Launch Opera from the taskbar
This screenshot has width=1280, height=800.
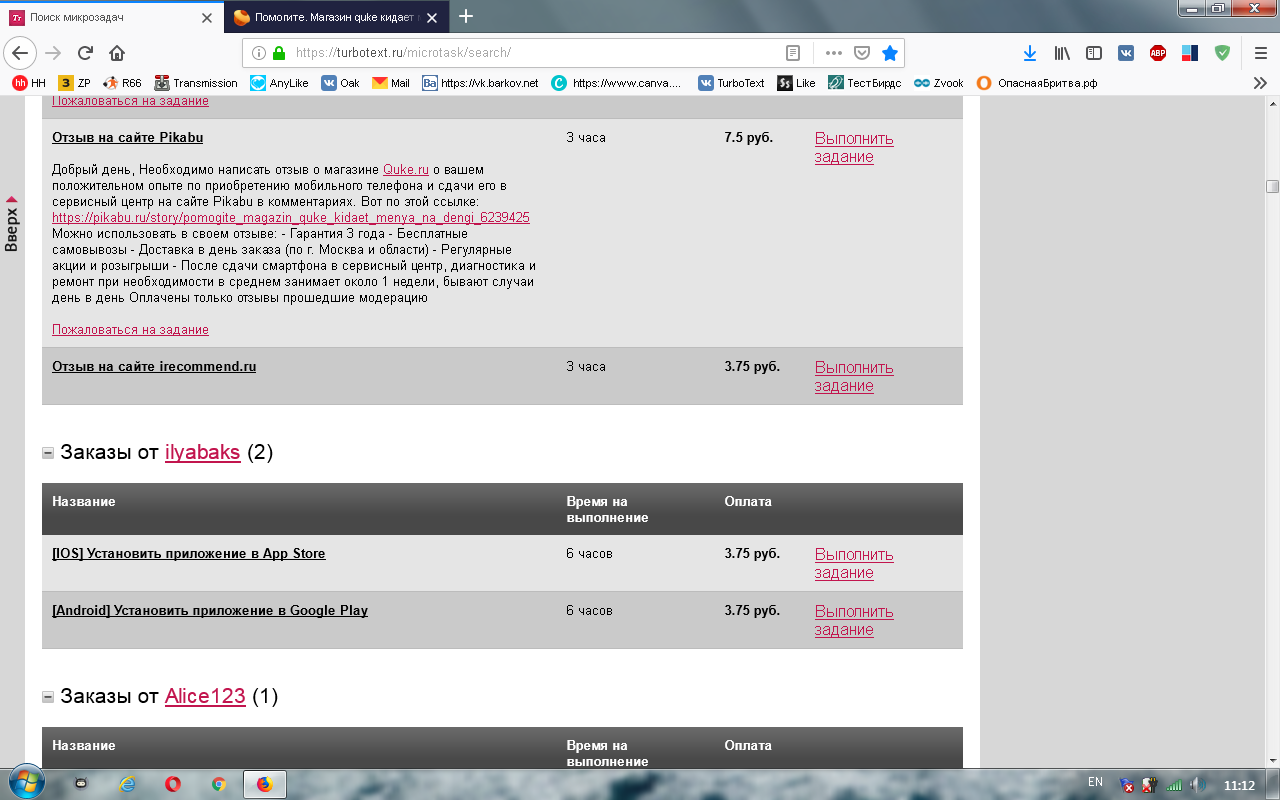point(173,784)
